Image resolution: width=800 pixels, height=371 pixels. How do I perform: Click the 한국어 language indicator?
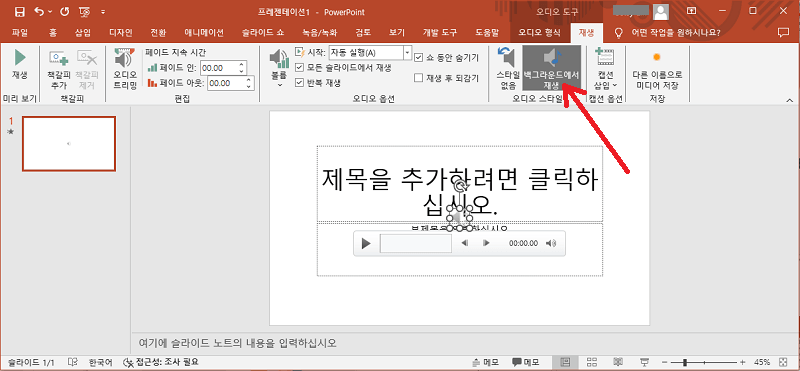(x=101, y=362)
